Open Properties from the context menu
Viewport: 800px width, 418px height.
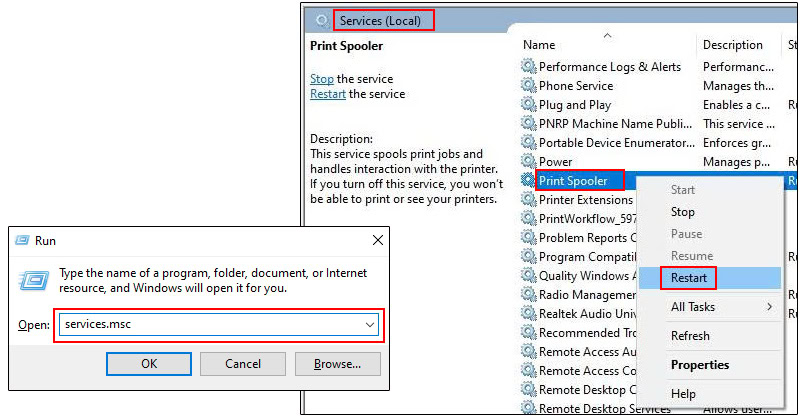(x=700, y=365)
